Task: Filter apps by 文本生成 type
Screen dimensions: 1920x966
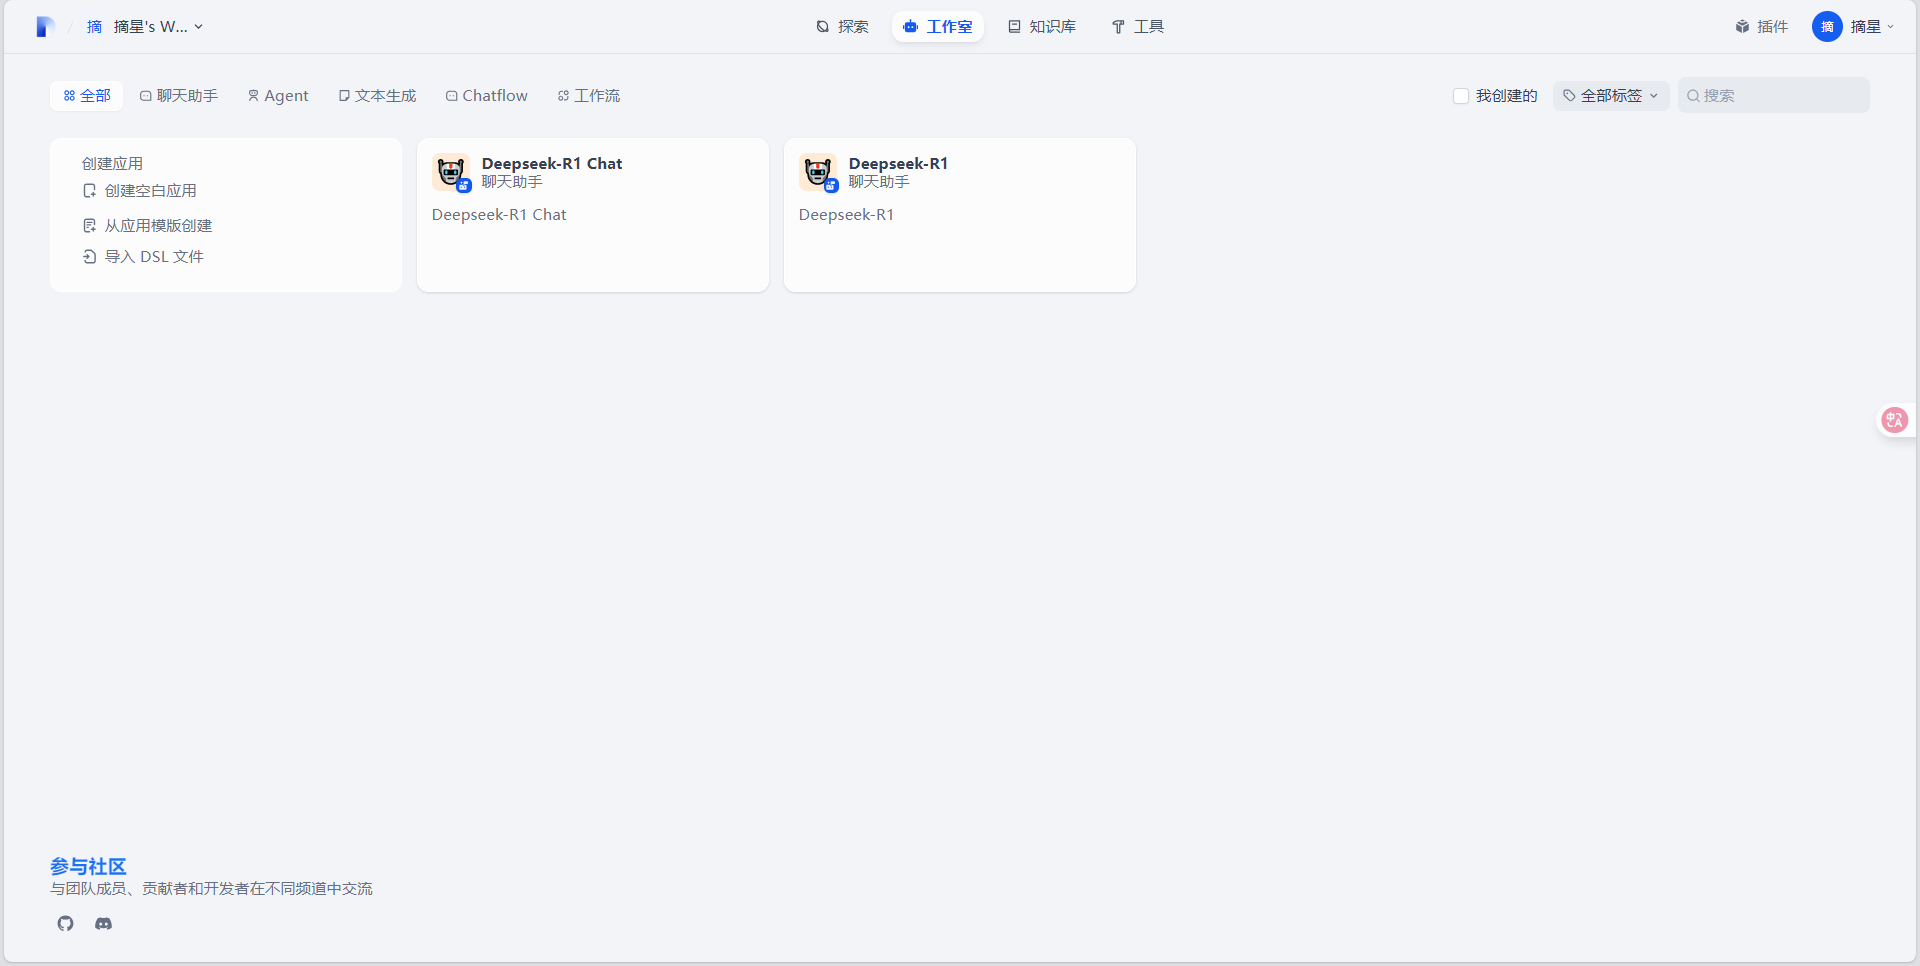Action: [x=377, y=96]
